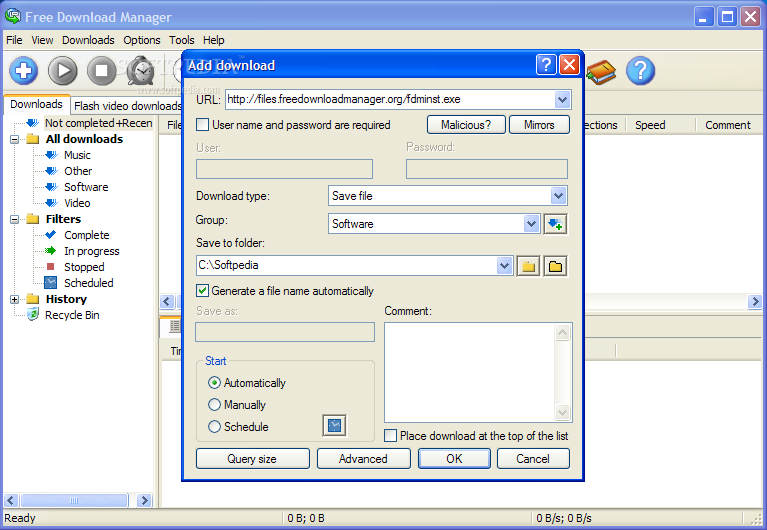767x530 pixels.
Task: Select the Scheduled filter
Action: 89,283
